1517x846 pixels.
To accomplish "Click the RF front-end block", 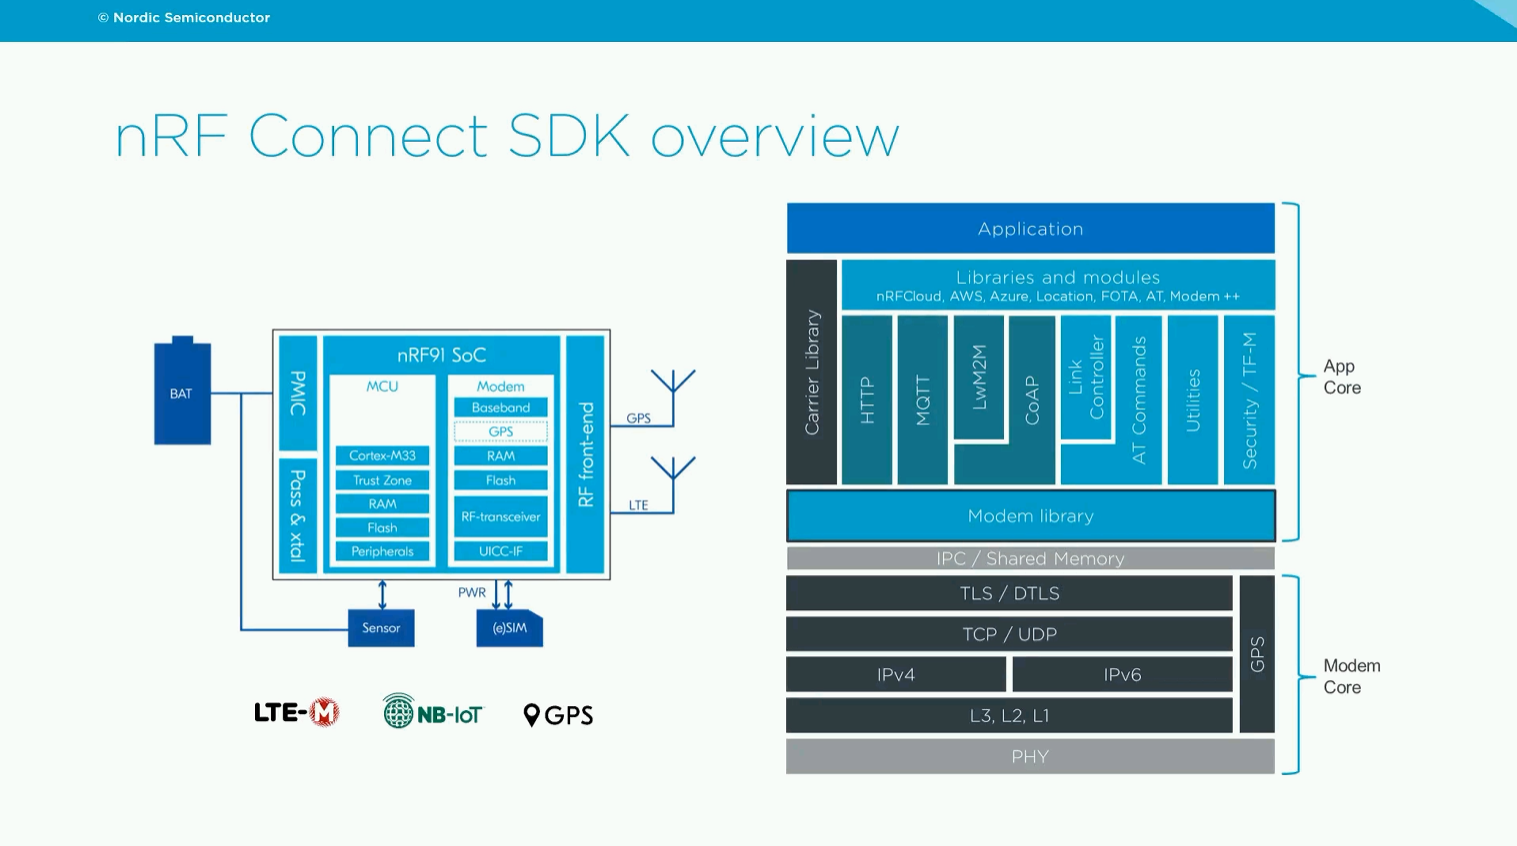I will (x=586, y=455).
